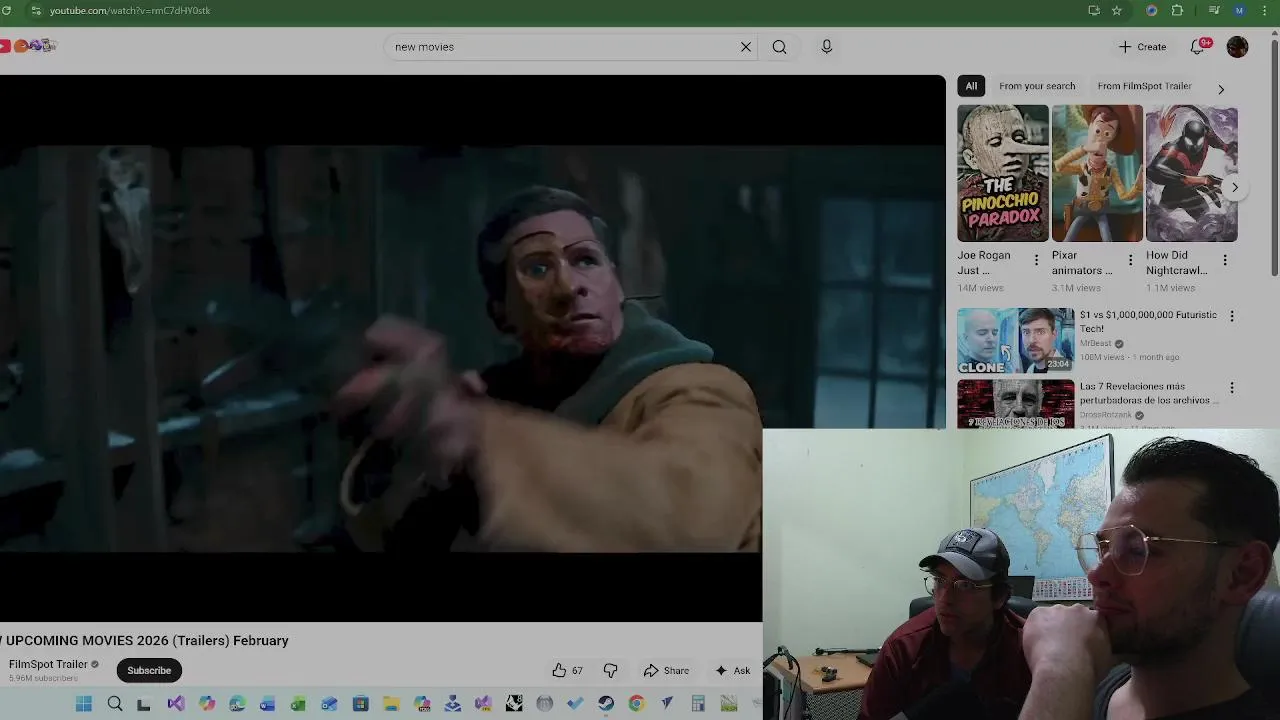Screen dimensions: 1280x720
Task: Select the All filter chip
Action: pyautogui.click(x=971, y=86)
